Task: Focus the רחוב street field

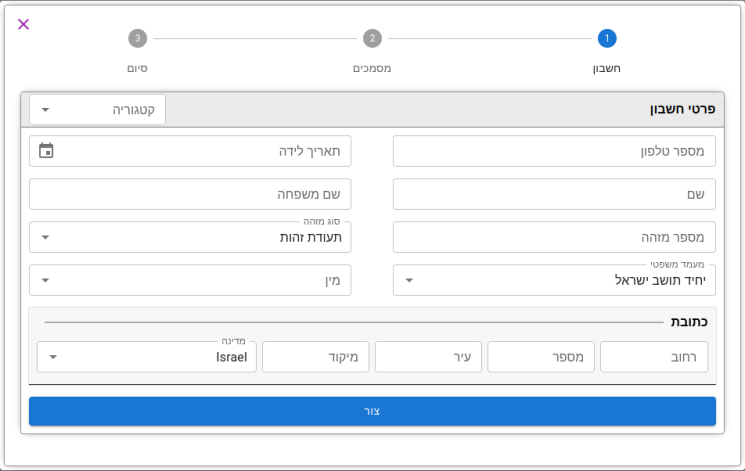Action: pyautogui.click(x=654, y=357)
